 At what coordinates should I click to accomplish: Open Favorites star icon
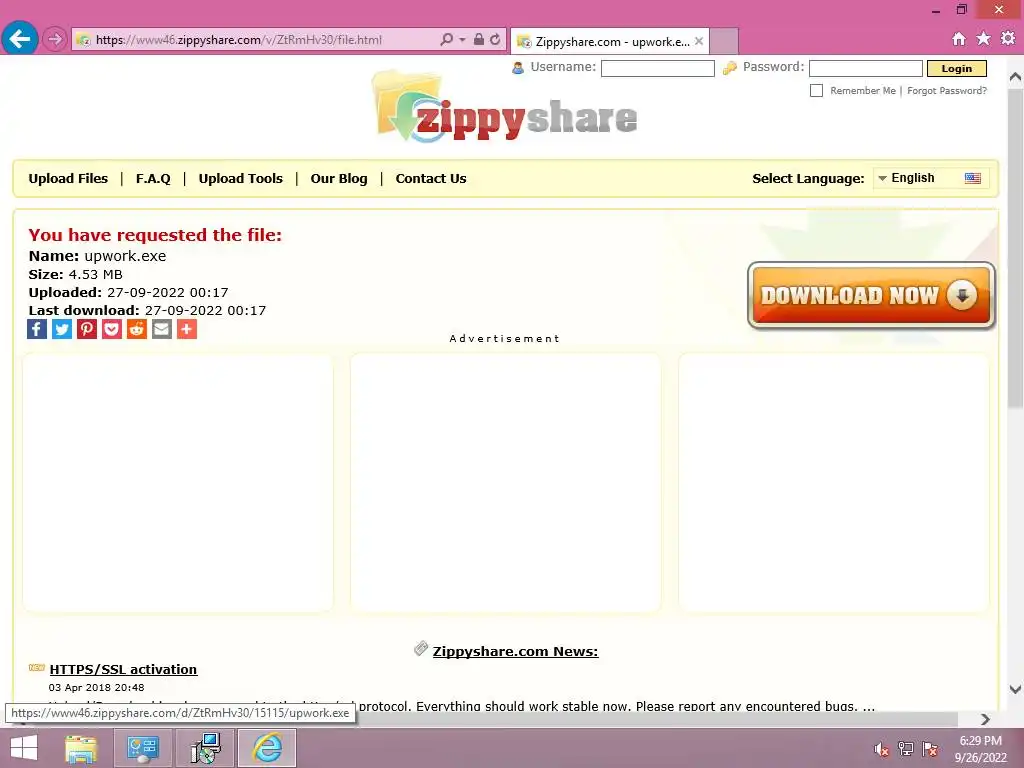[984, 39]
